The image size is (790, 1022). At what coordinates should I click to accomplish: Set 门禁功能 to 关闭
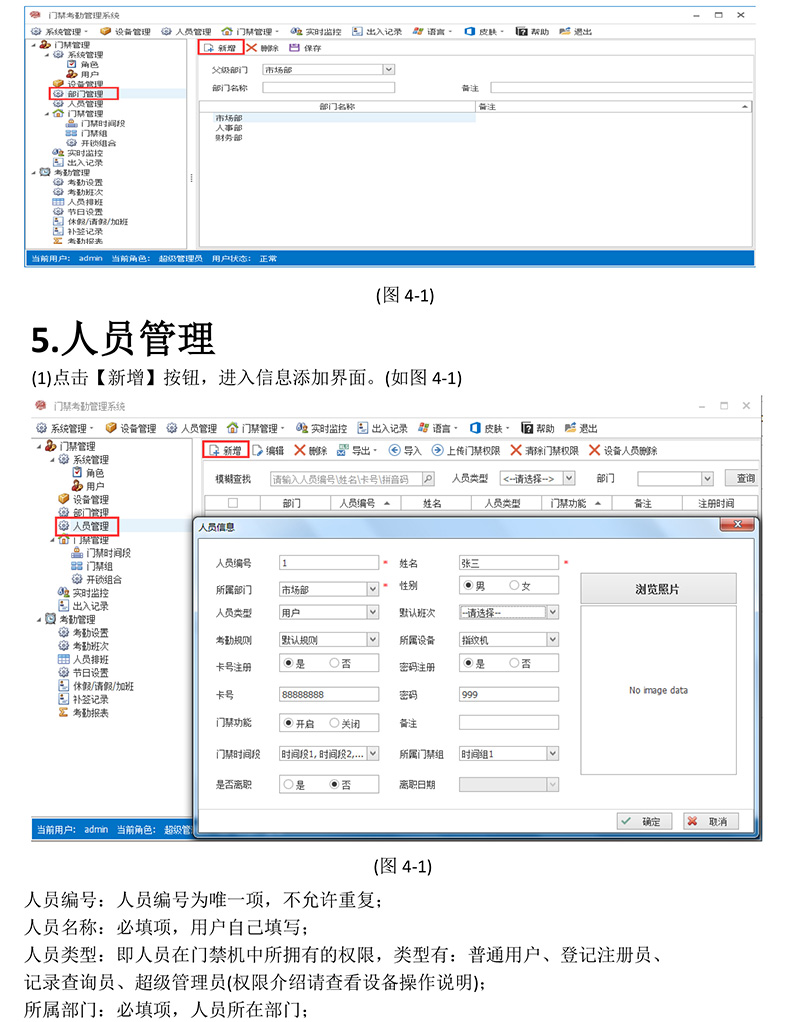(x=335, y=723)
